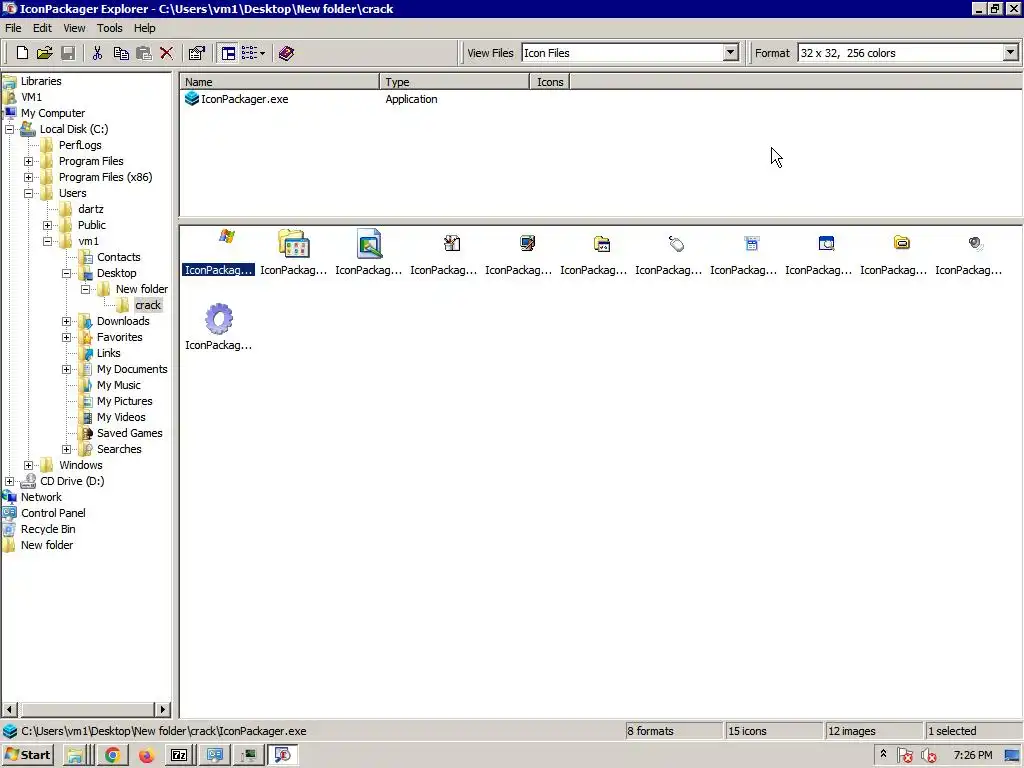
Task: Expand the Windows folder node
Action: pyautogui.click(x=29, y=465)
